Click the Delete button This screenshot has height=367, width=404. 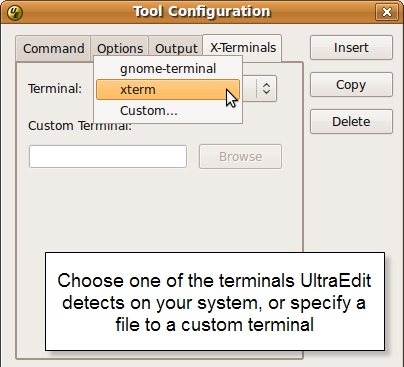coord(351,121)
